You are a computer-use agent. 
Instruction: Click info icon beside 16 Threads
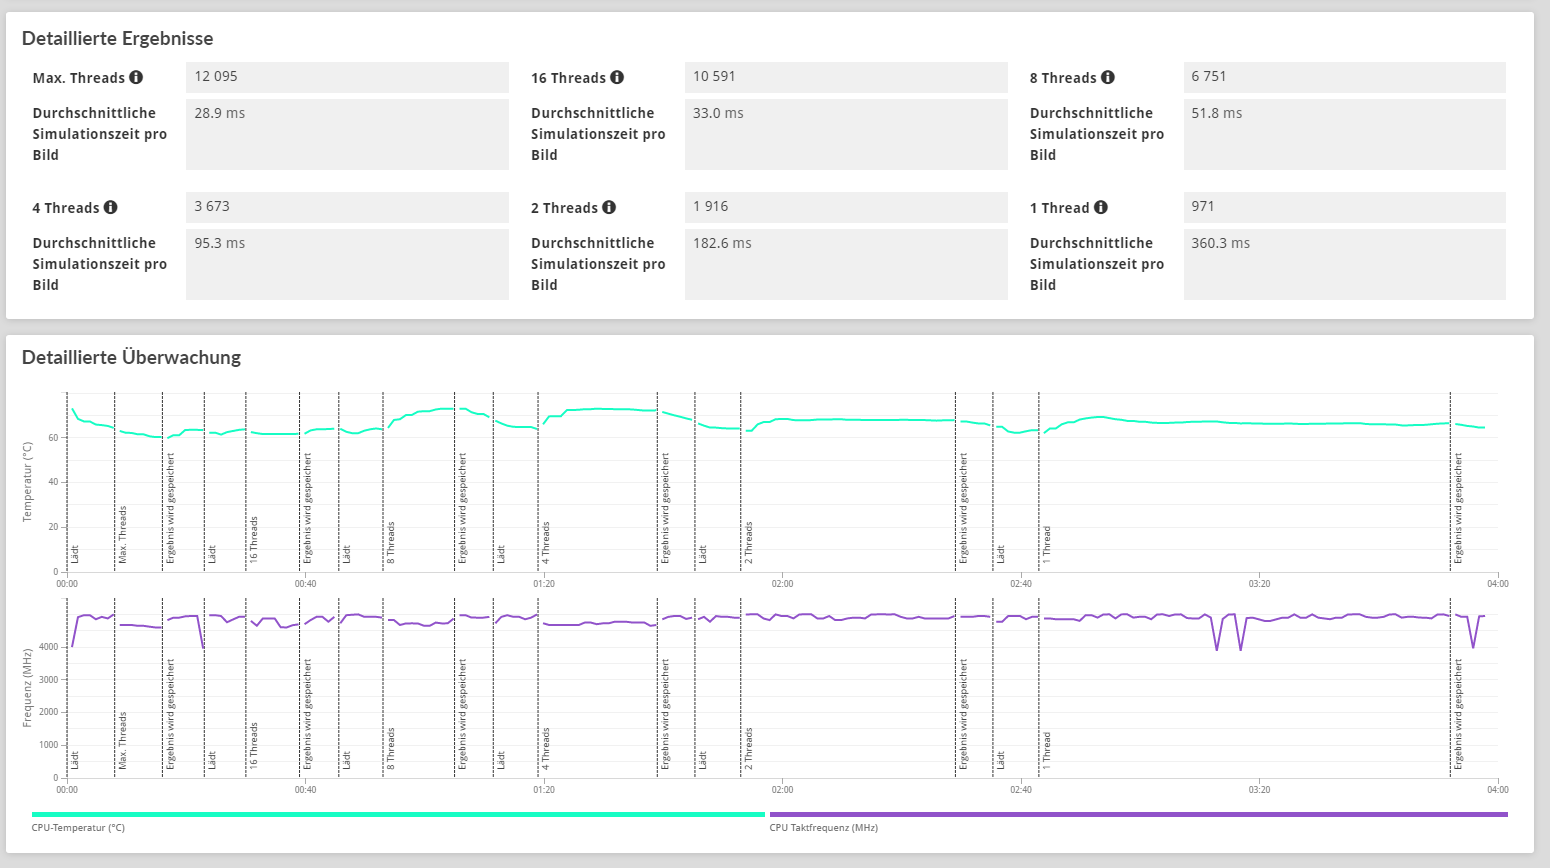click(x=617, y=77)
